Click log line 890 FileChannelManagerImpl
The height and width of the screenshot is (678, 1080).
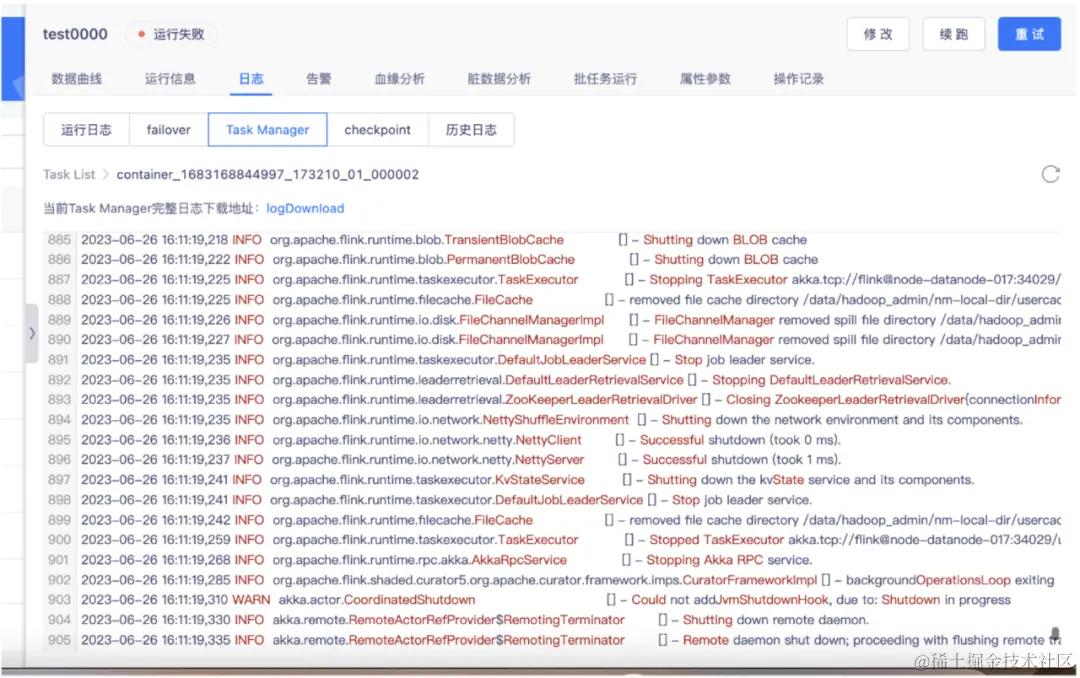coord(551,340)
